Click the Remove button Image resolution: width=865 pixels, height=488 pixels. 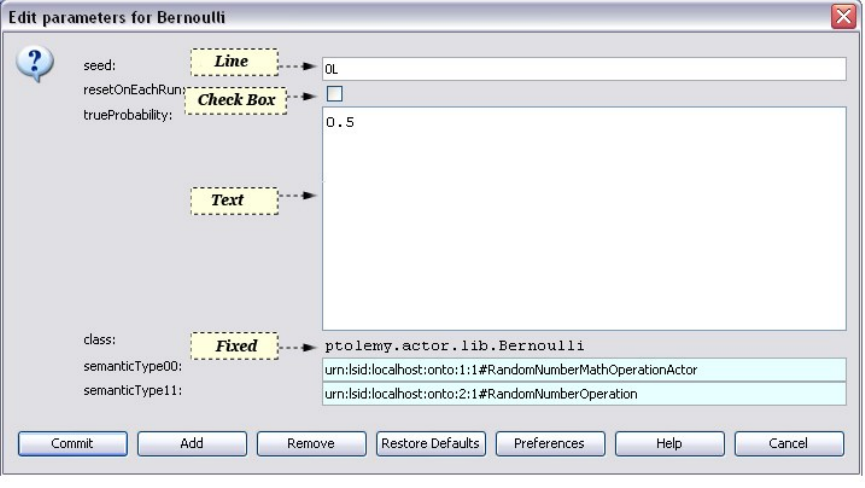(311, 443)
